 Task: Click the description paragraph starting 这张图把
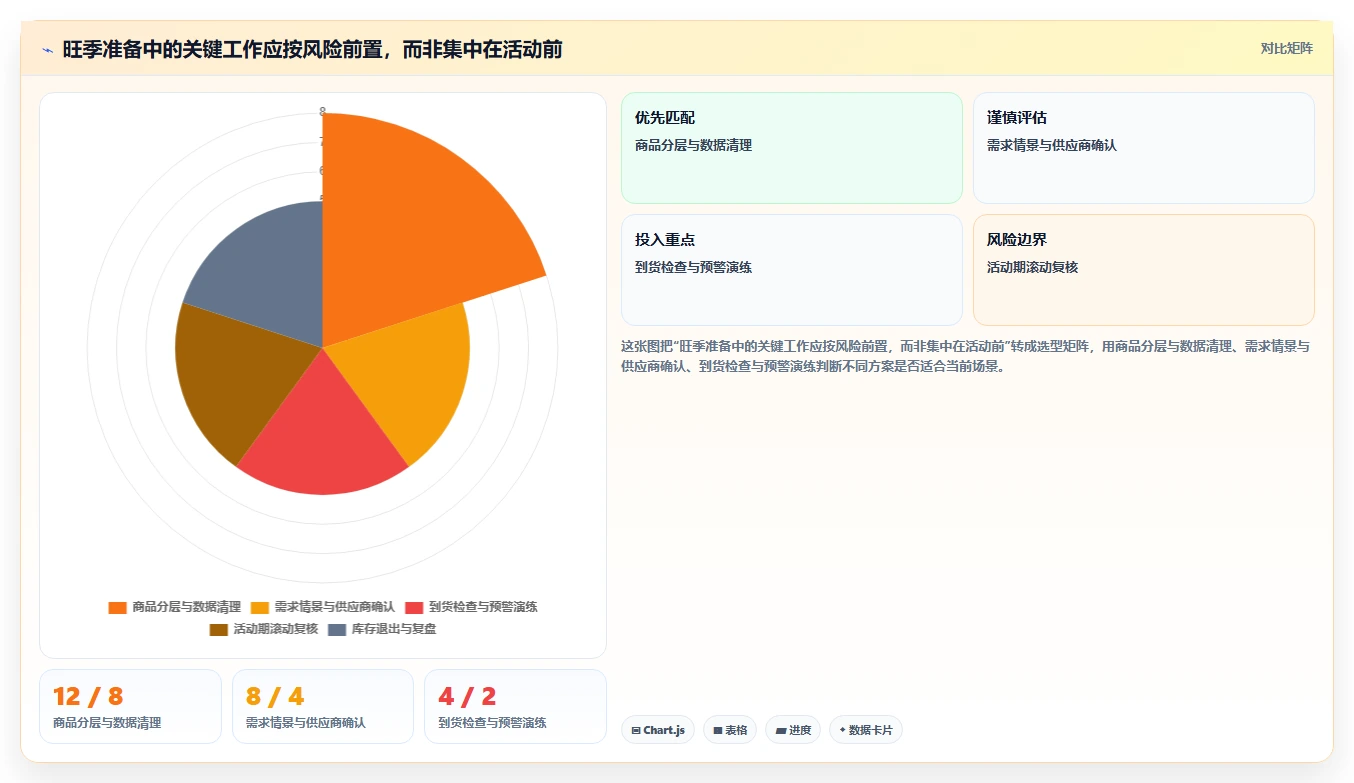[966, 356]
